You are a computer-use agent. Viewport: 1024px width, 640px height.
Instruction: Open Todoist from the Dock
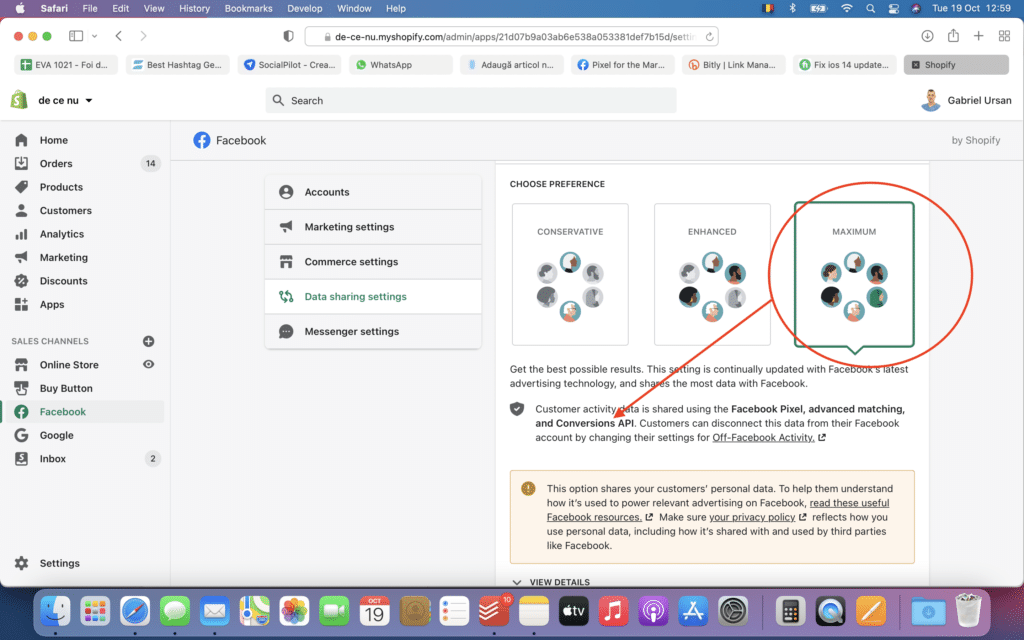click(493, 612)
